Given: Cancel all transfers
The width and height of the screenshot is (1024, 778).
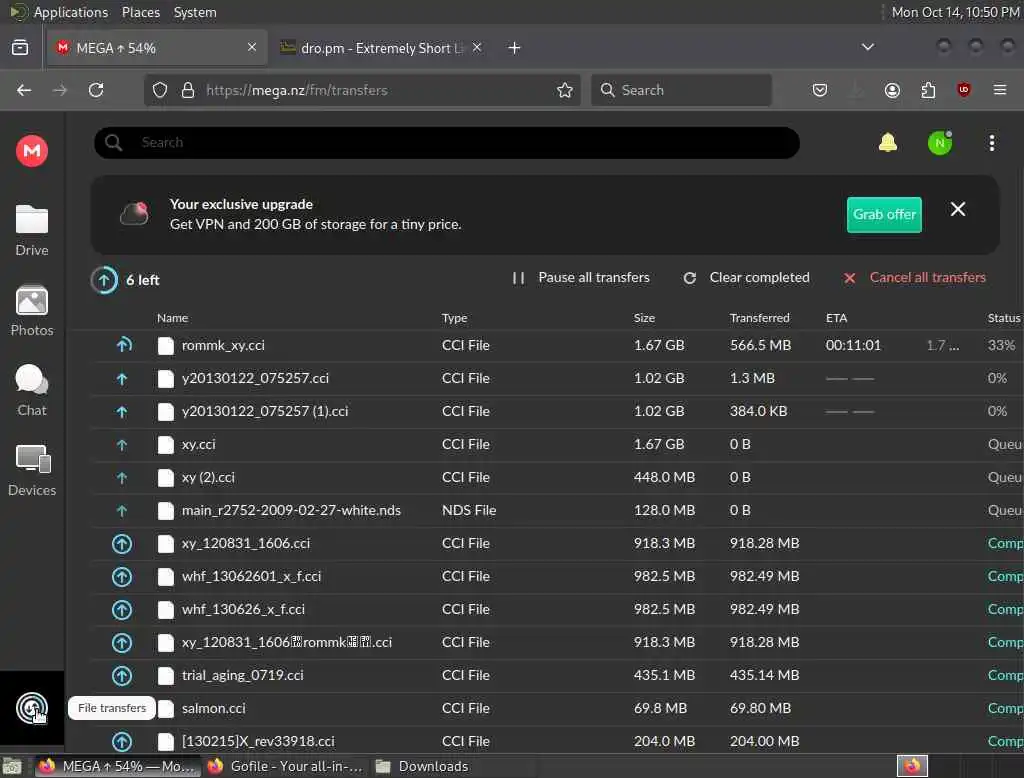Looking at the screenshot, I should point(914,278).
